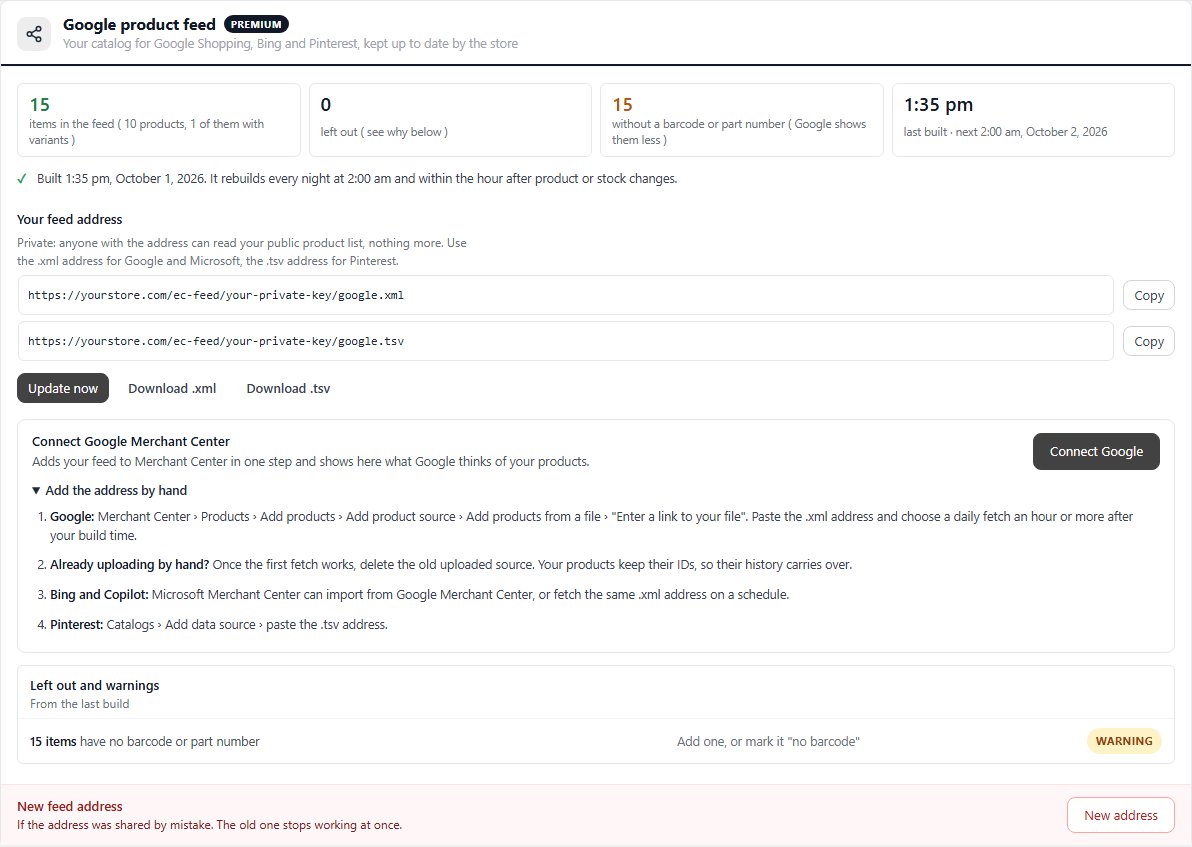Click the 'Your feed address' heading

(69, 220)
